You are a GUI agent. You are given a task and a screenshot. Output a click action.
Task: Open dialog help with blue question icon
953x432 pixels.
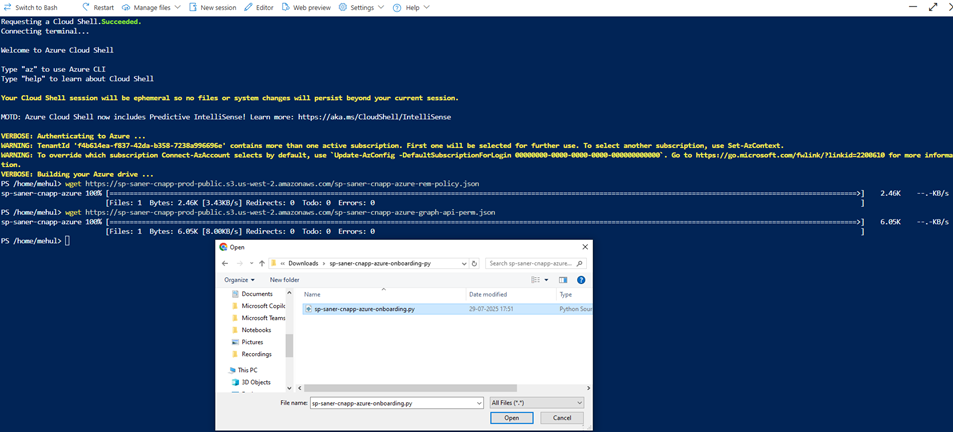coord(580,279)
